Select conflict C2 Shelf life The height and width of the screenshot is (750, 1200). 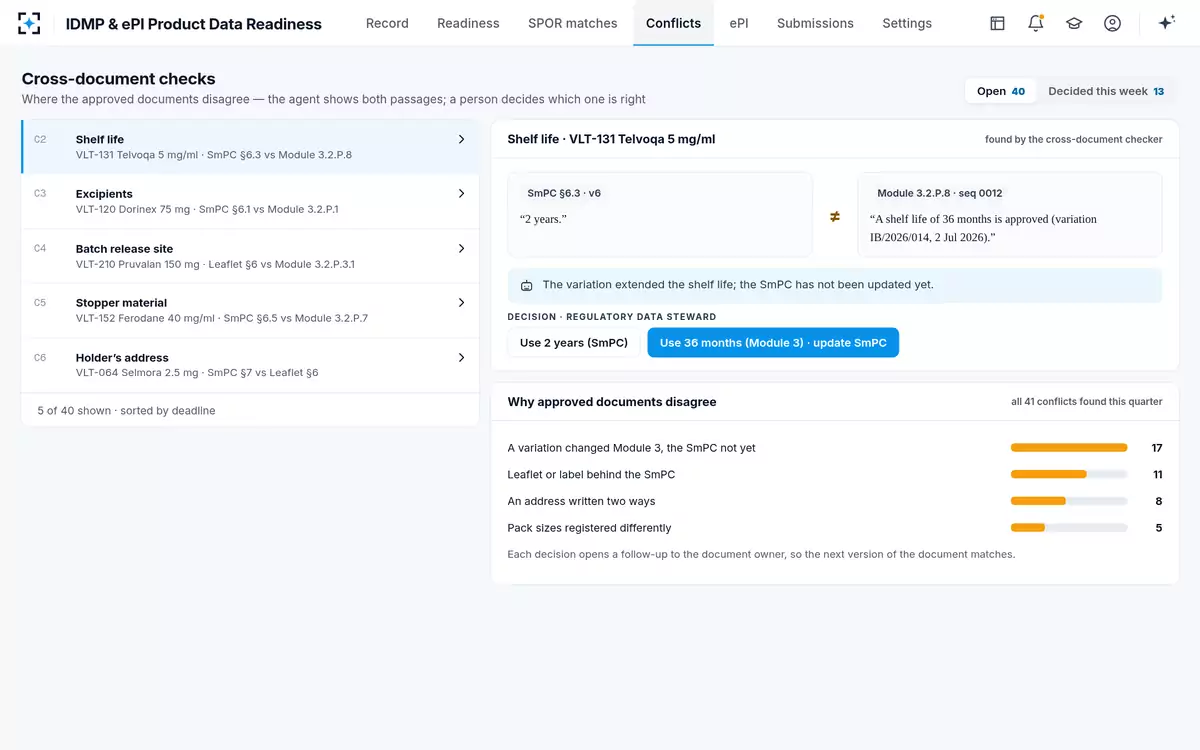pos(250,147)
